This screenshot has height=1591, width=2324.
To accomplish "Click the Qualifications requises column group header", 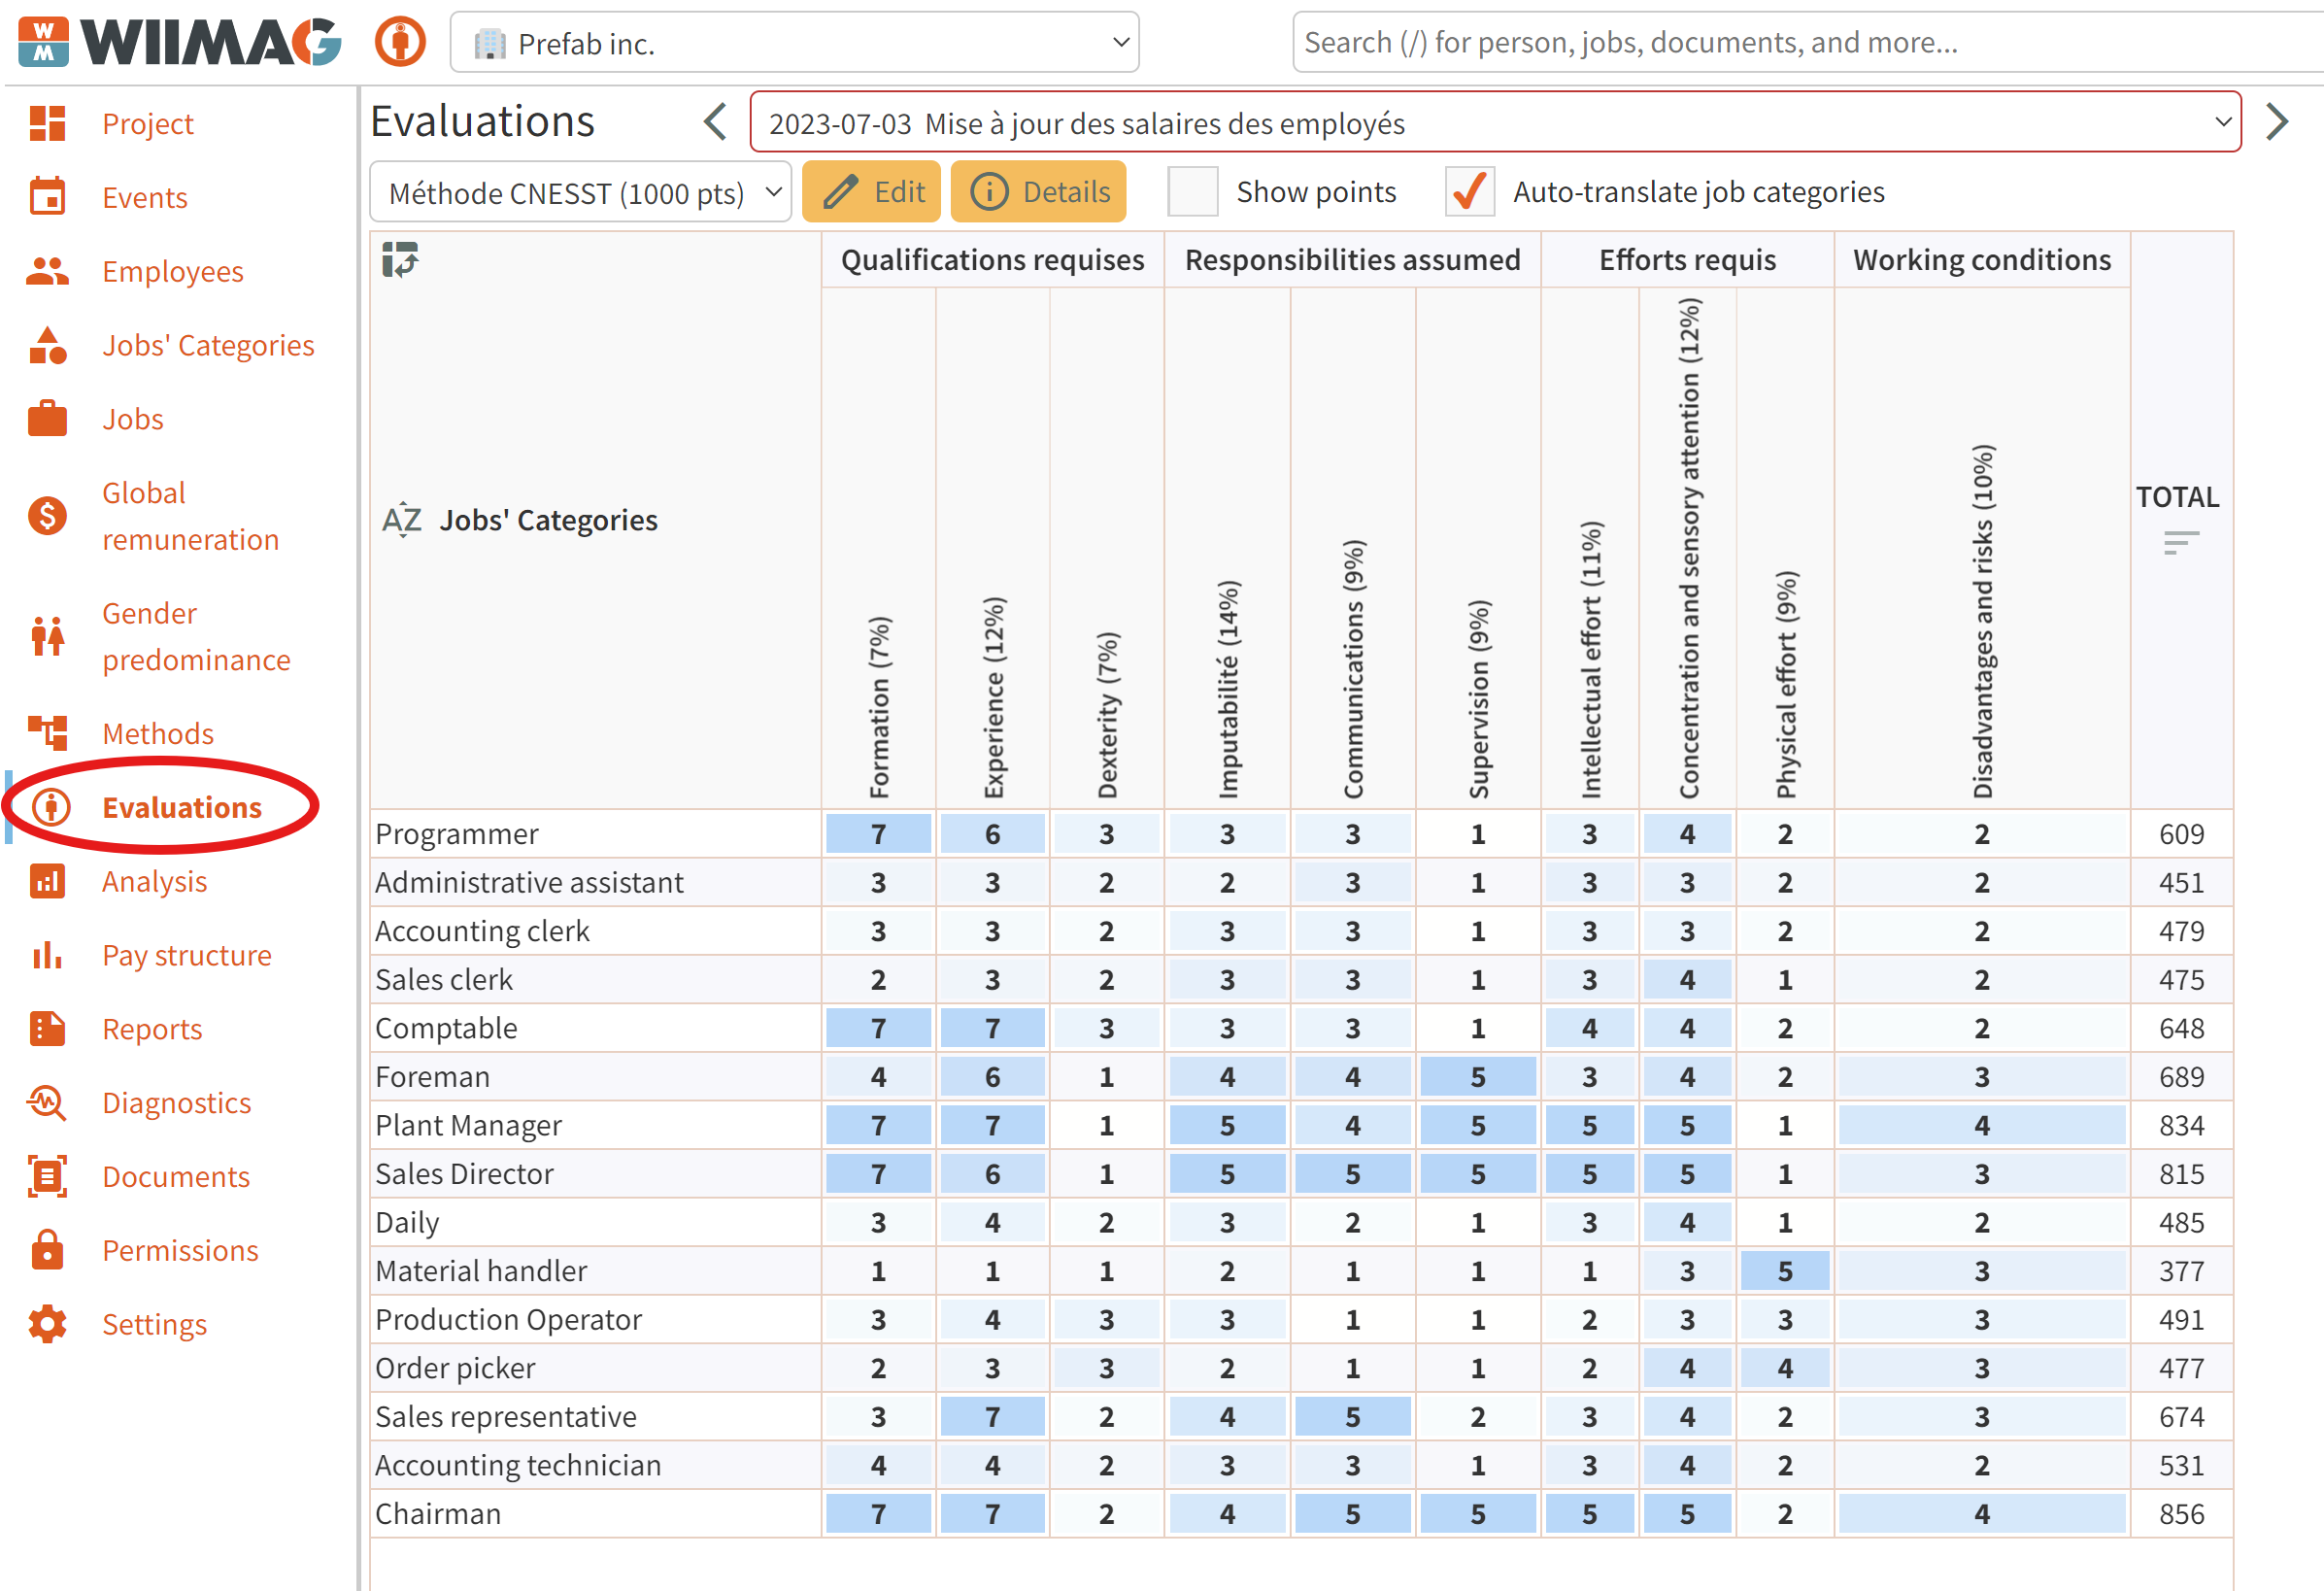I will 992,259.
